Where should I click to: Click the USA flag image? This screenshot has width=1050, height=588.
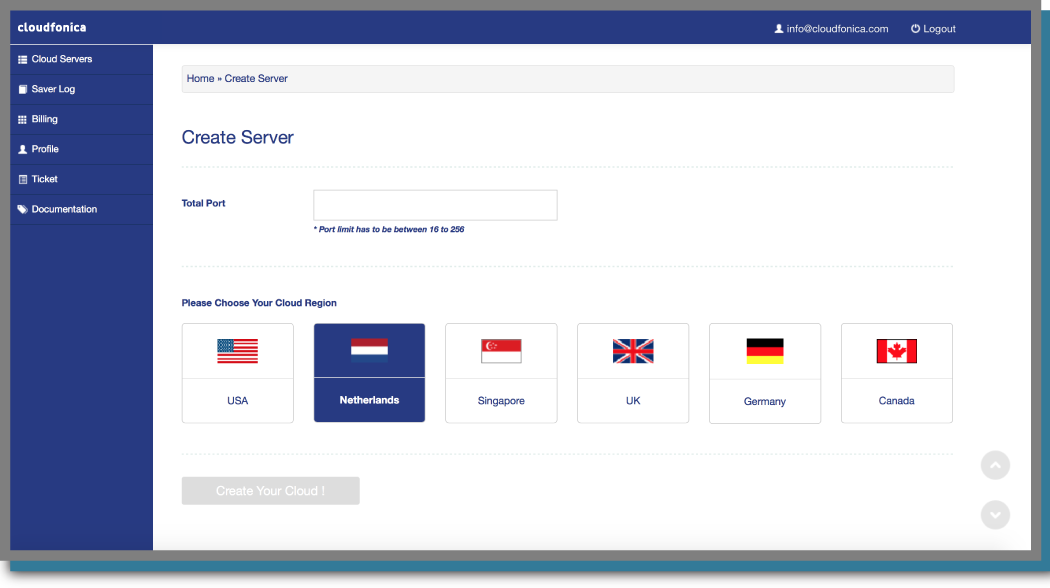(238, 351)
